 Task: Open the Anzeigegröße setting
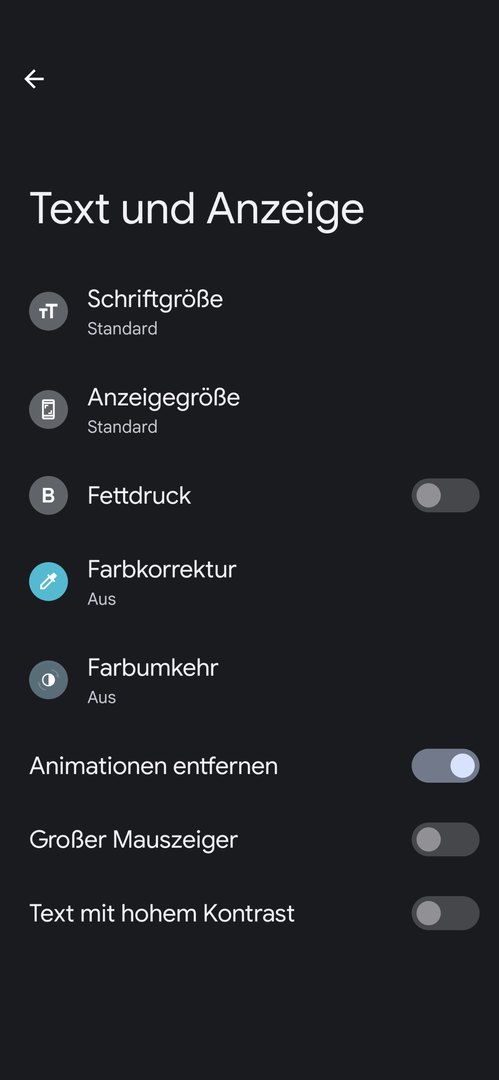tap(250, 410)
